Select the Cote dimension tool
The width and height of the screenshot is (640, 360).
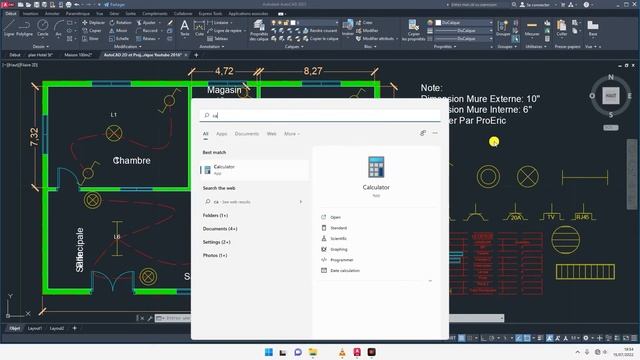(199, 29)
